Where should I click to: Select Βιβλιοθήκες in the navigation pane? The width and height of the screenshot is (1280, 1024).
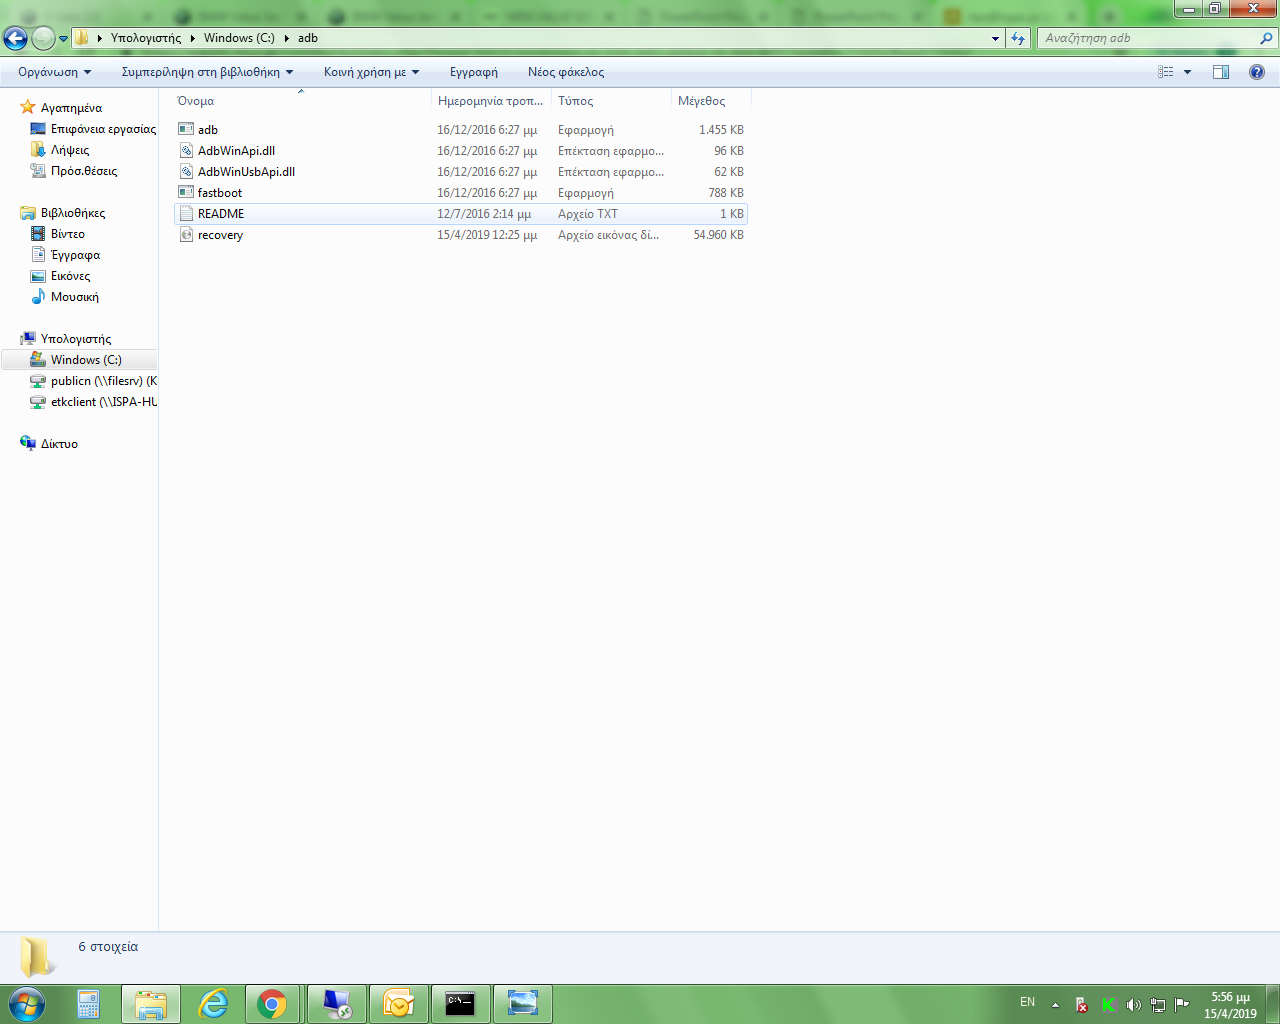pos(73,213)
